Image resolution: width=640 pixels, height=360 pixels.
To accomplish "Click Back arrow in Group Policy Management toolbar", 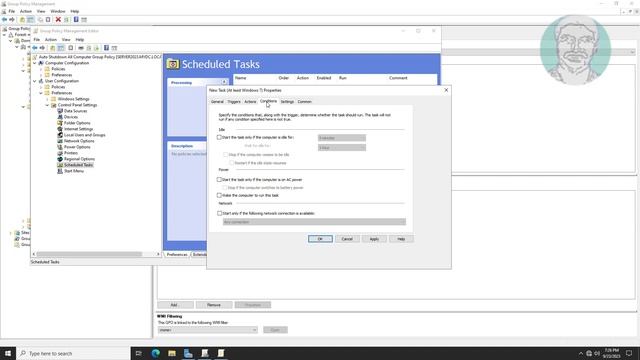I will [x=4, y=20].
